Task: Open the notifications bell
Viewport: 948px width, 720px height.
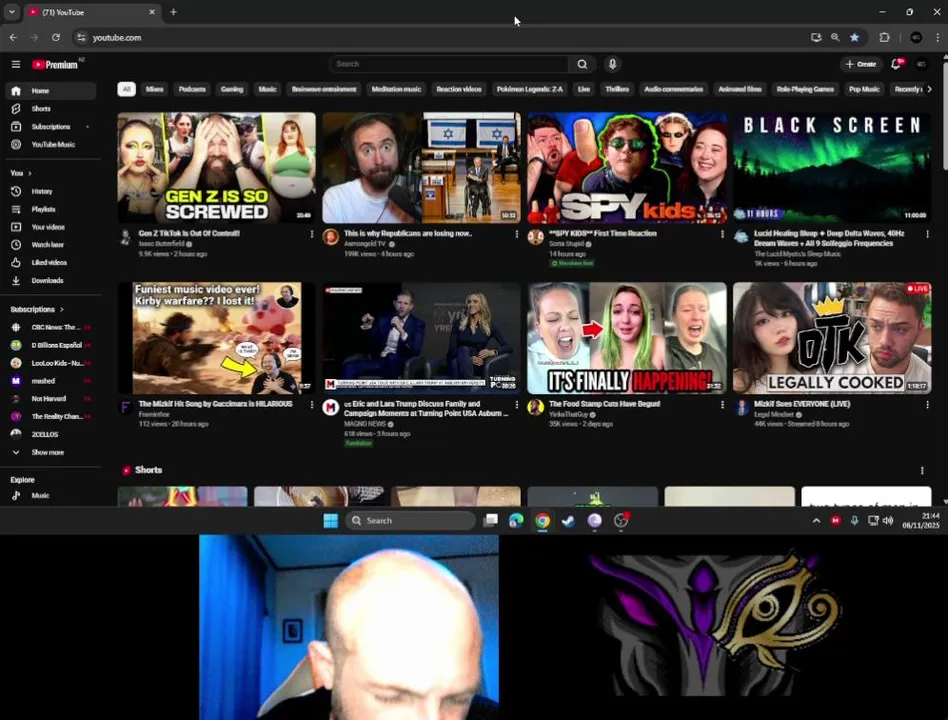Action: tap(896, 64)
